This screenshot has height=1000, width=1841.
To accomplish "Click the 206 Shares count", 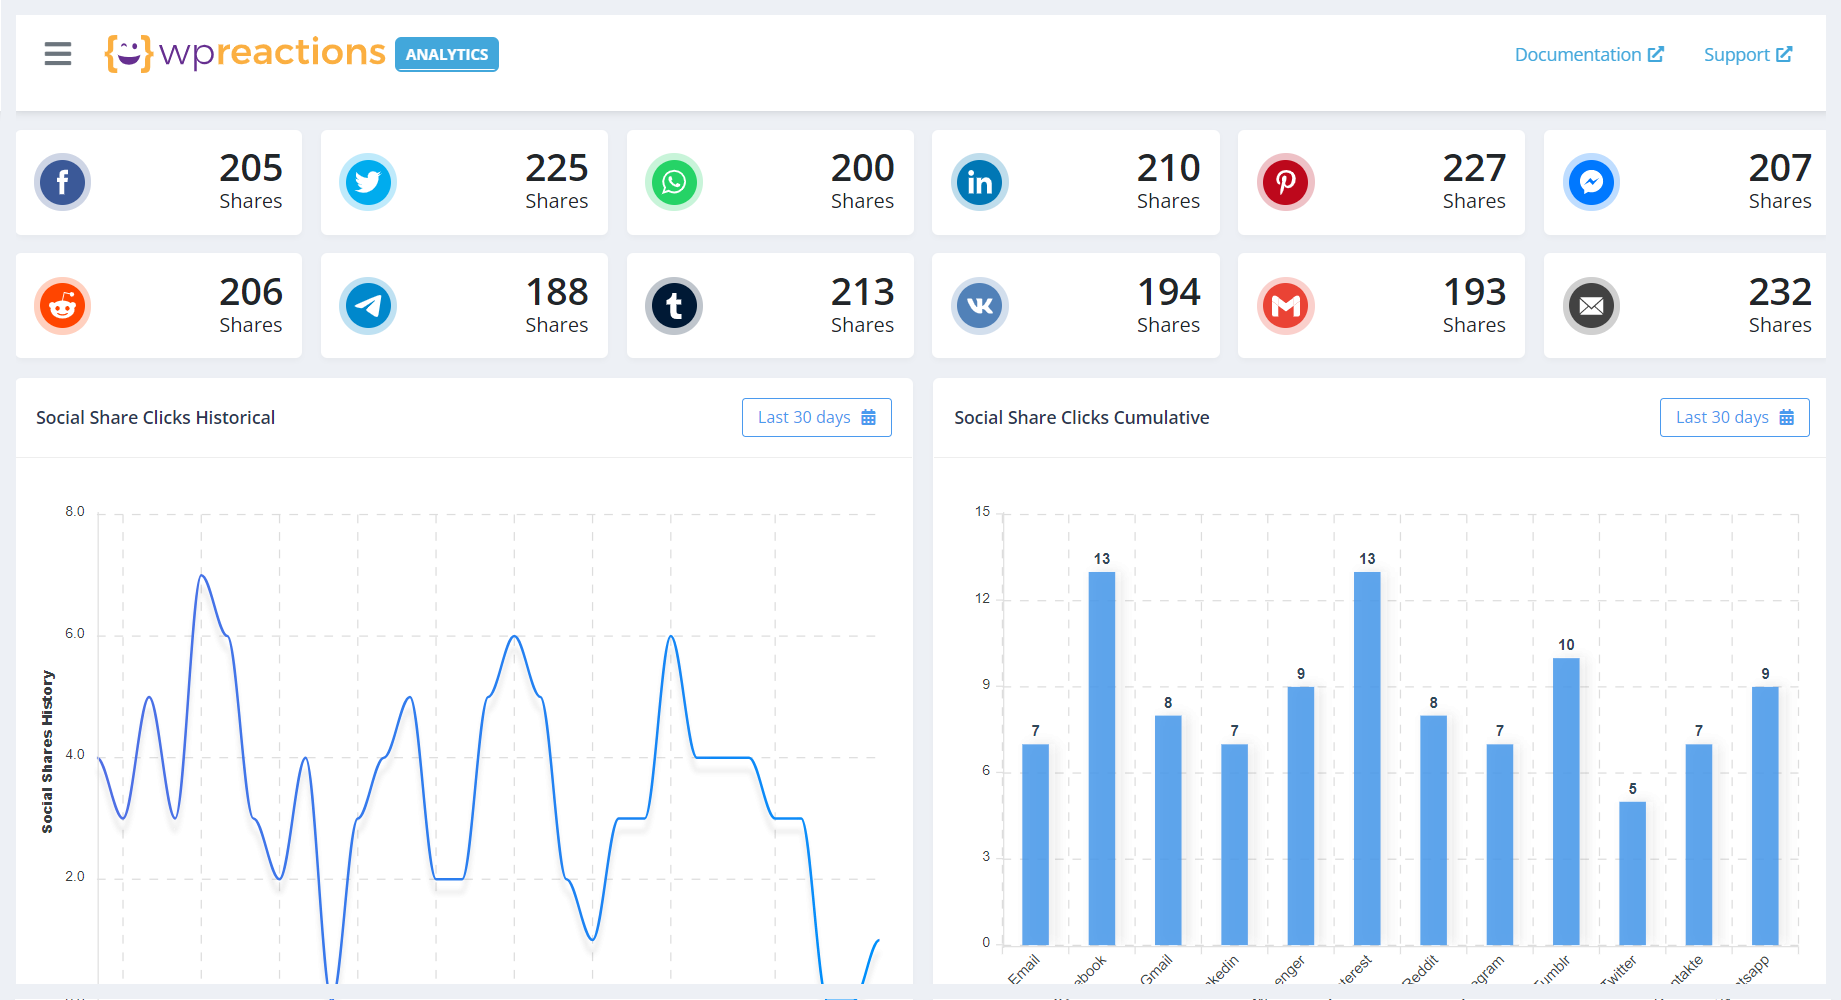I will pos(251,305).
